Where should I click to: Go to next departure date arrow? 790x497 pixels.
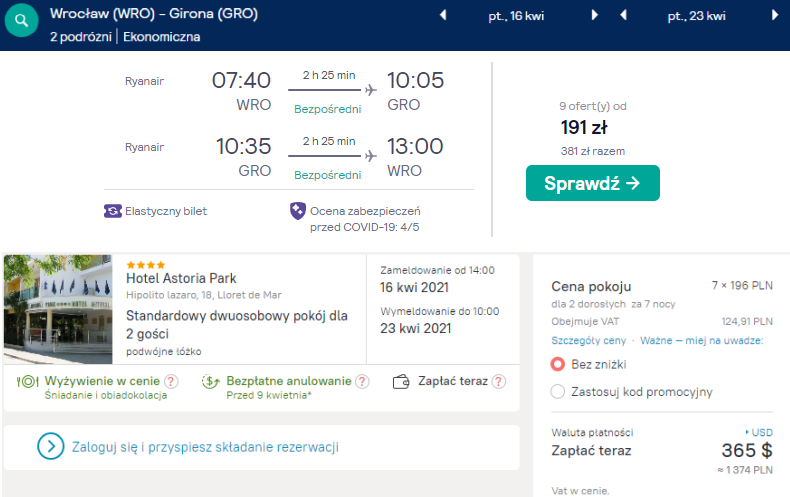click(x=595, y=15)
